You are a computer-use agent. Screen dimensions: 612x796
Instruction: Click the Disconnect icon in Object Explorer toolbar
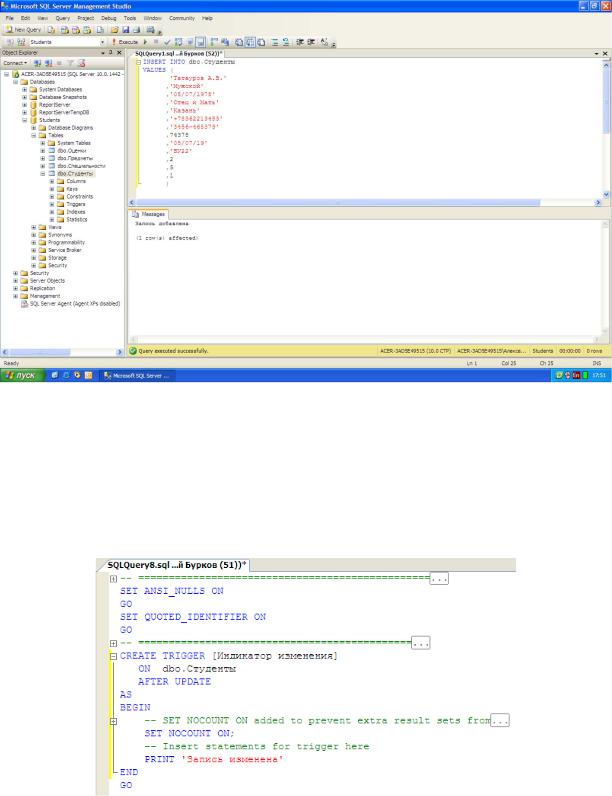tap(48, 63)
